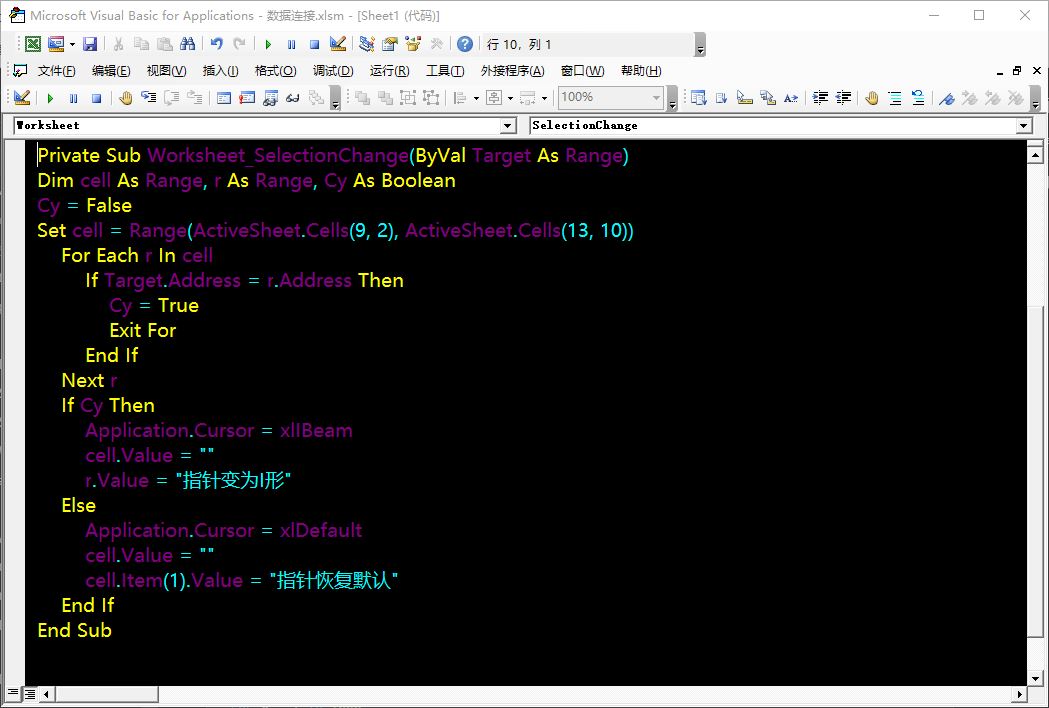
Task: Click the Insert UserForm icon
Action: [x=56, y=44]
